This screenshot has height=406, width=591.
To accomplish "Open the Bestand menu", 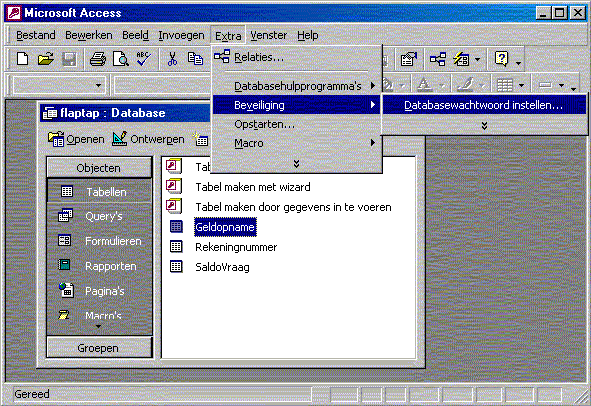I will (36, 35).
